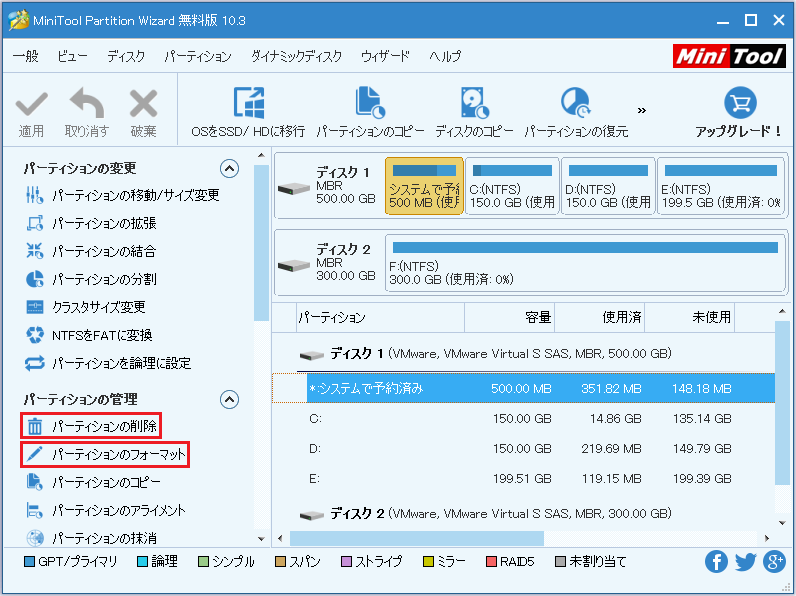
Task: Click the ディスク 2 drive icon in disk map
Action: click(294, 264)
